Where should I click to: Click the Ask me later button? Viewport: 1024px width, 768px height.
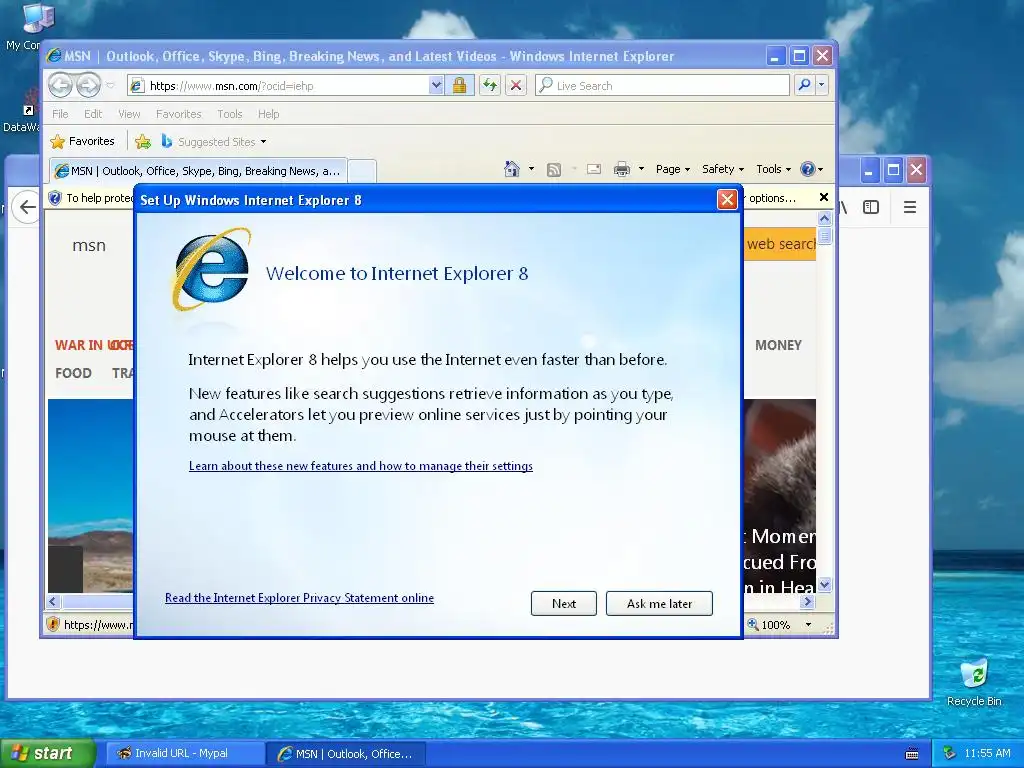pos(659,603)
